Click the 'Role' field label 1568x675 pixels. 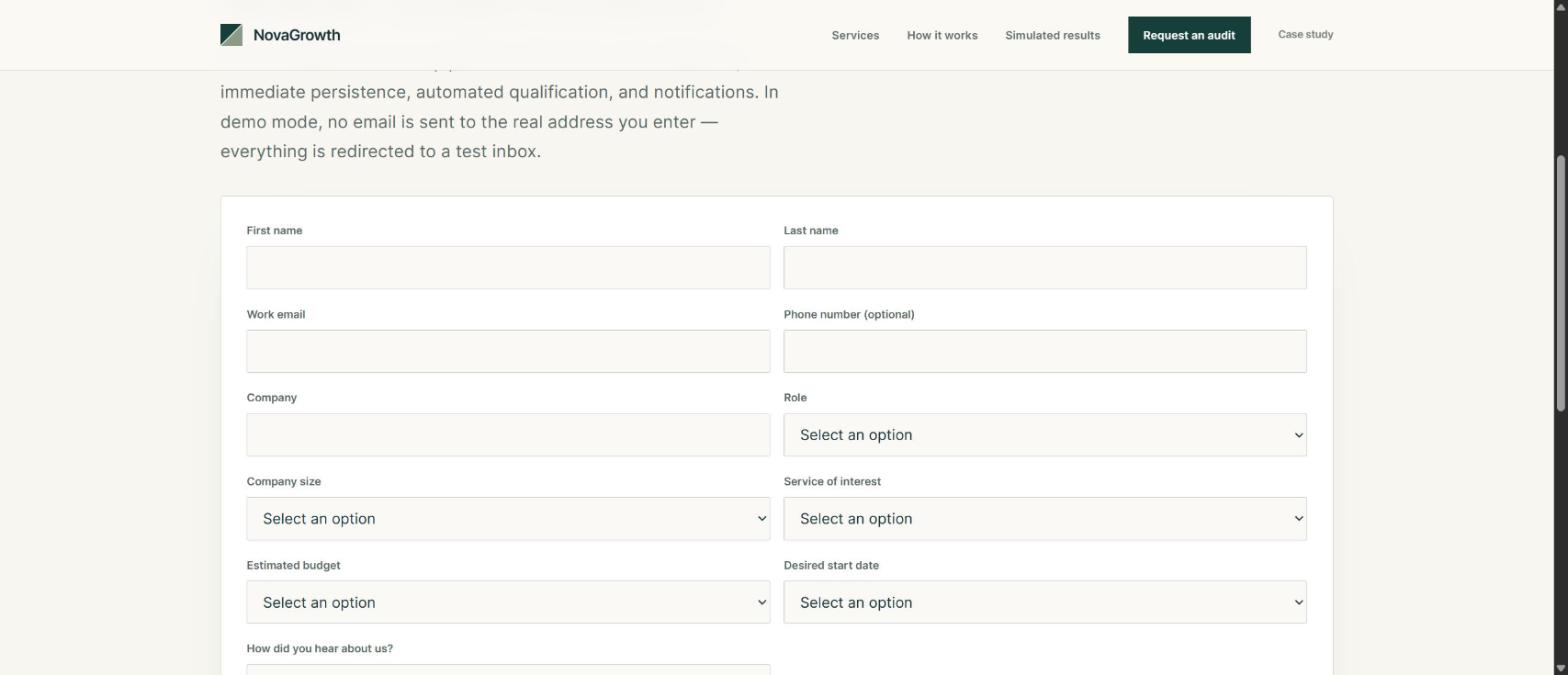click(x=795, y=397)
